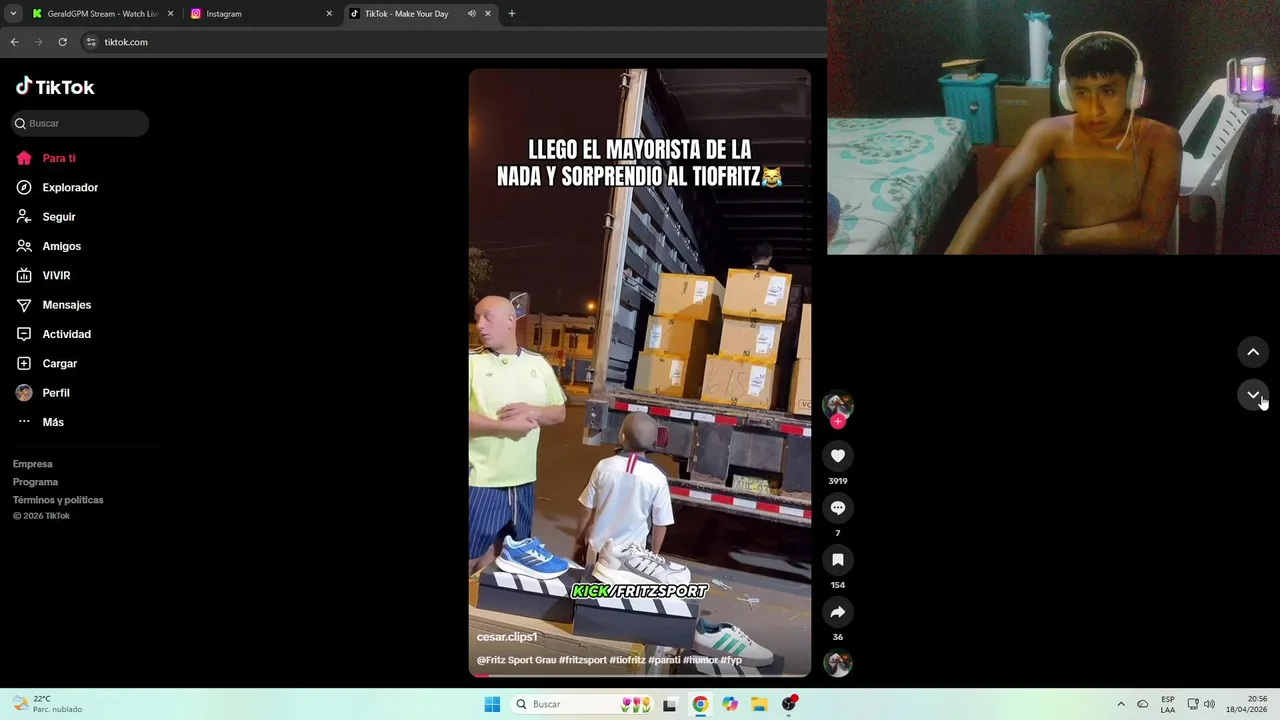The width and height of the screenshot is (1280, 720).
Task: Open the creator avatar beside the video
Action: tap(838, 404)
